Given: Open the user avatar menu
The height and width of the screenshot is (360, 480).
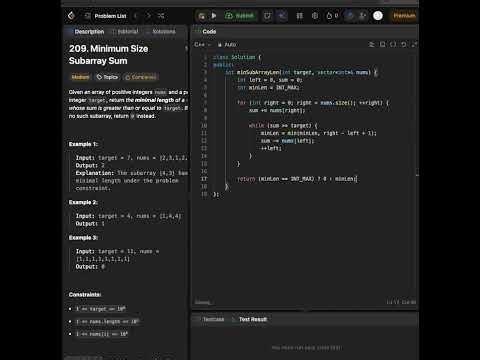Looking at the screenshot, I should pyautogui.click(x=378, y=16).
